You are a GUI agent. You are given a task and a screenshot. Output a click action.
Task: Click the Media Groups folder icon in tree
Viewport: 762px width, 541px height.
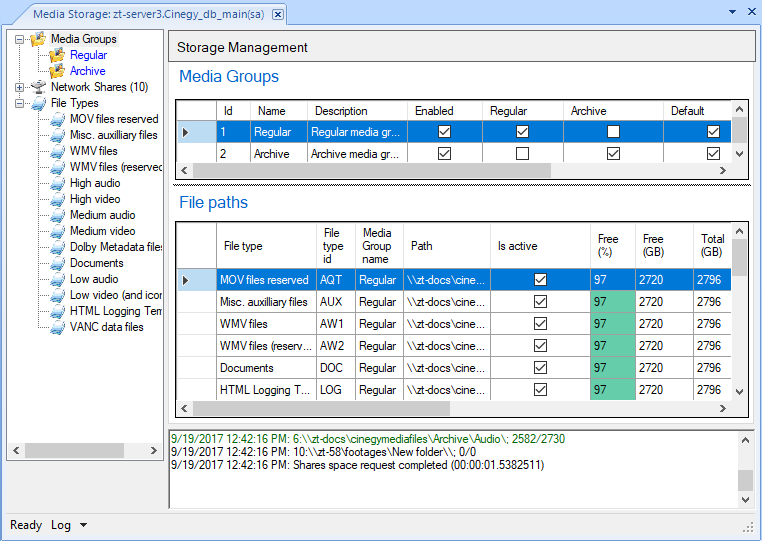[x=38, y=39]
